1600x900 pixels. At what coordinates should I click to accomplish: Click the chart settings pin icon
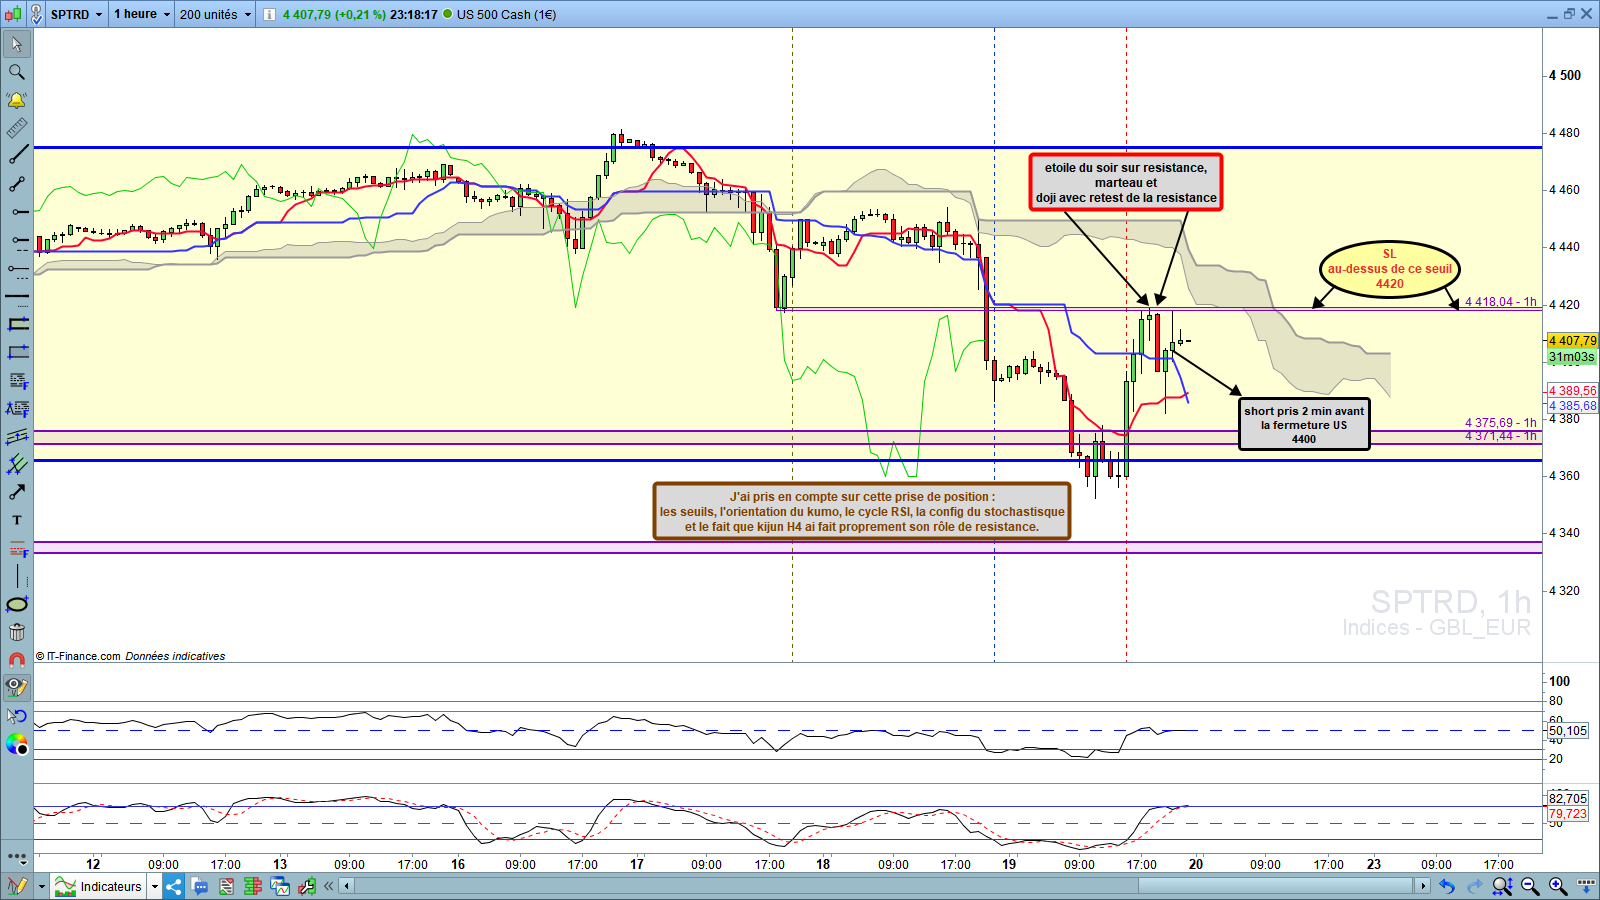[x=37, y=14]
